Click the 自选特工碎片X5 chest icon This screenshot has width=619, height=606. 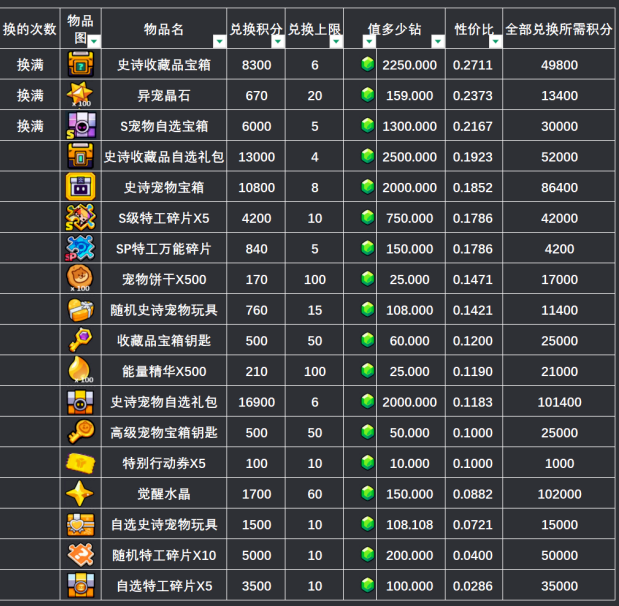point(81,585)
